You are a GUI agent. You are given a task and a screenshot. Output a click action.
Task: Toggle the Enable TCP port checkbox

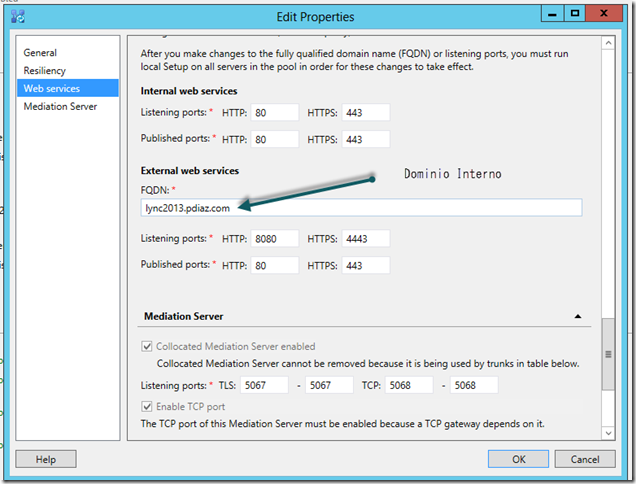[x=148, y=407]
